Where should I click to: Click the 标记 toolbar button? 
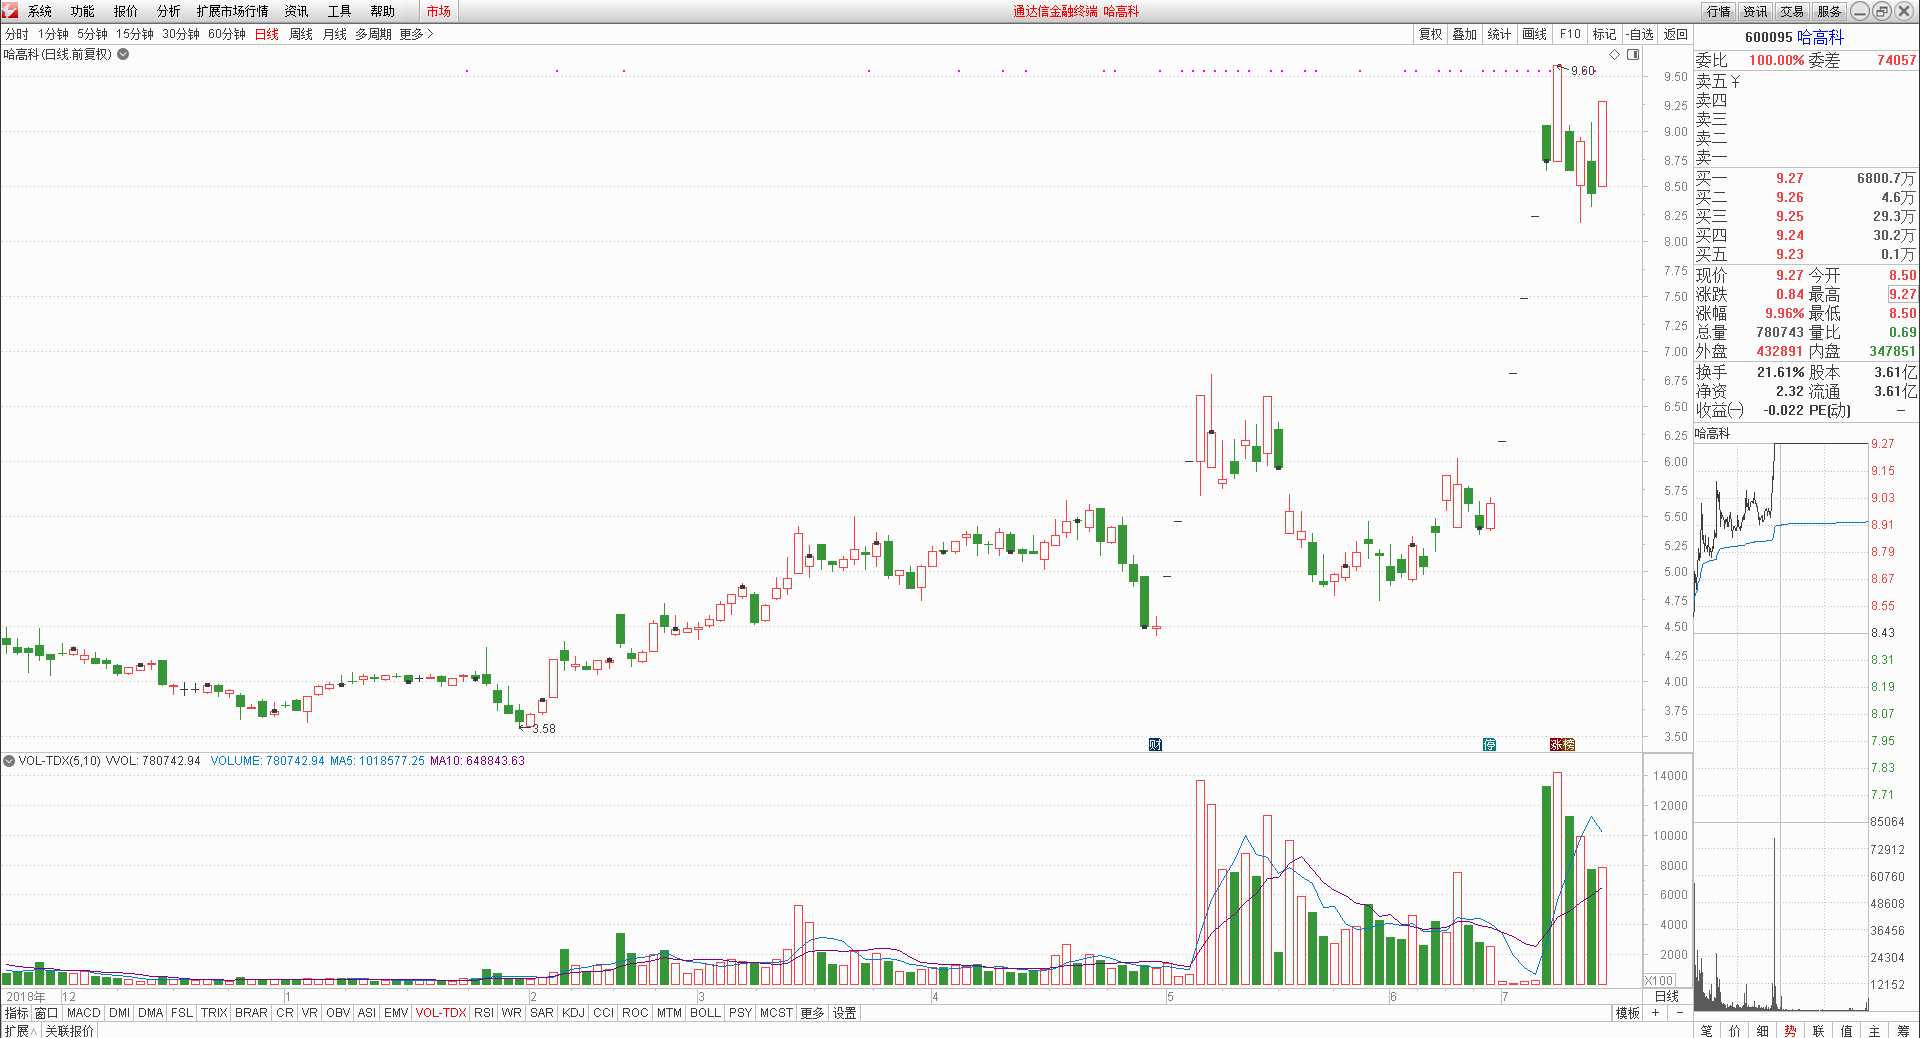point(1604,34)
